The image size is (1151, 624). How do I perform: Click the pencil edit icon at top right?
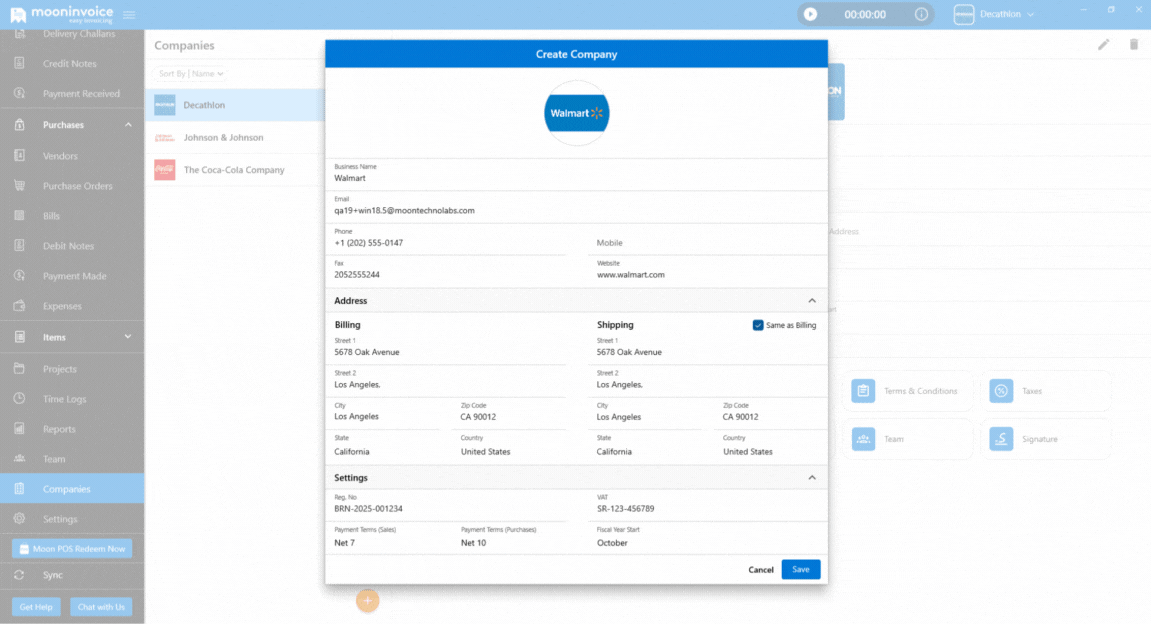click(x=1103, y=45)
